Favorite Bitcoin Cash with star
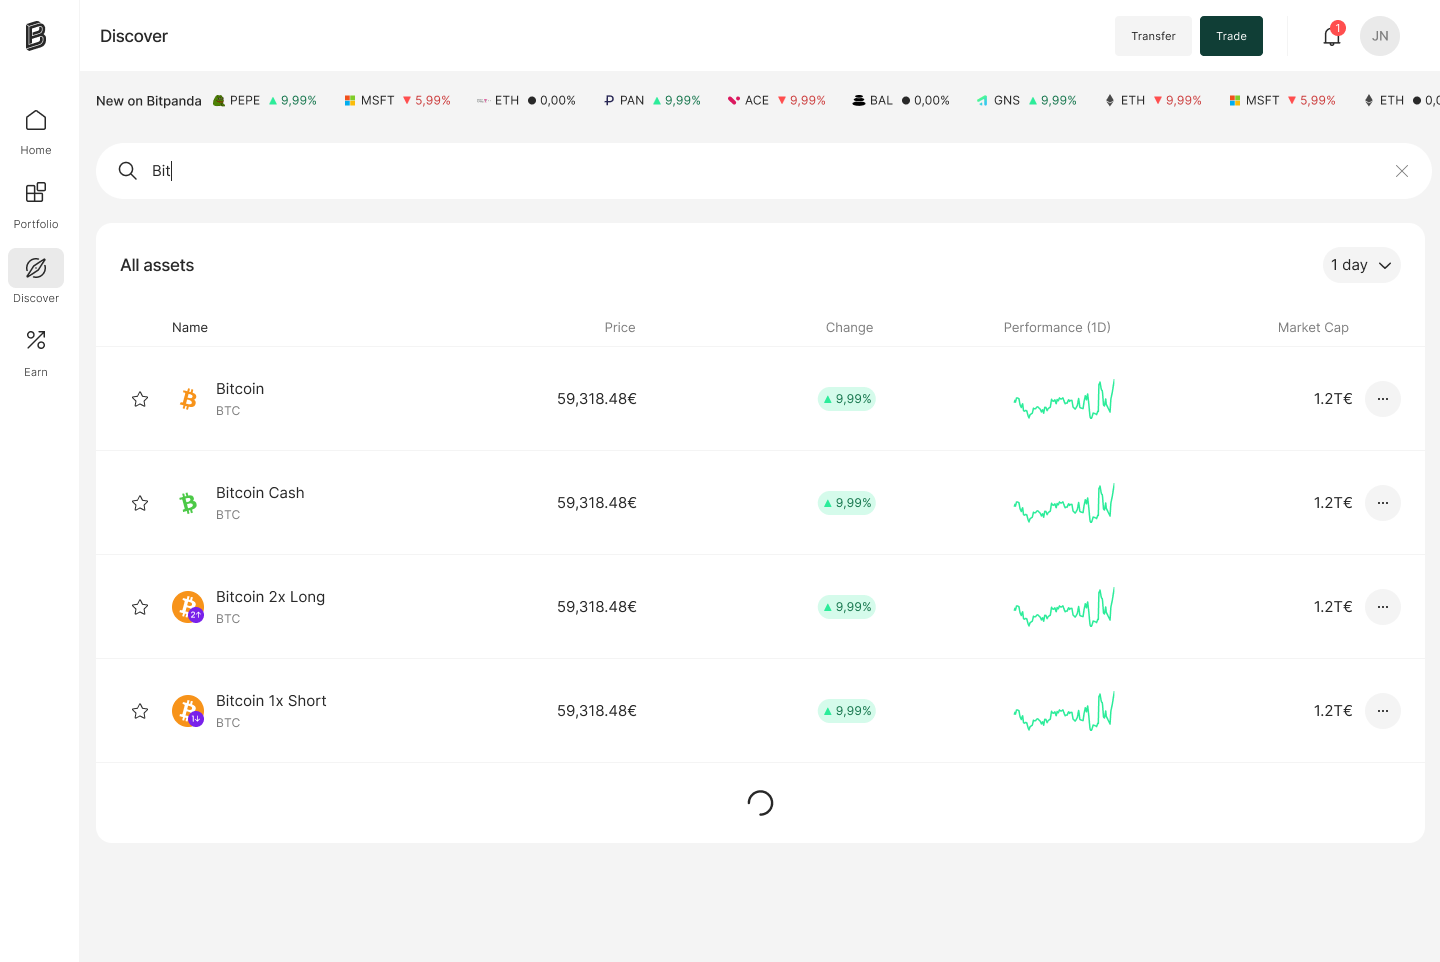 140,503
